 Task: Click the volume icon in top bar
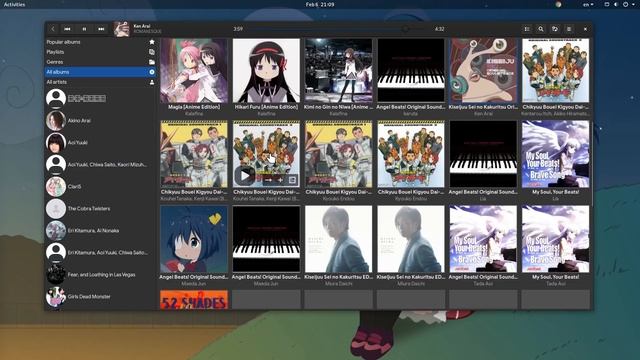616,4
